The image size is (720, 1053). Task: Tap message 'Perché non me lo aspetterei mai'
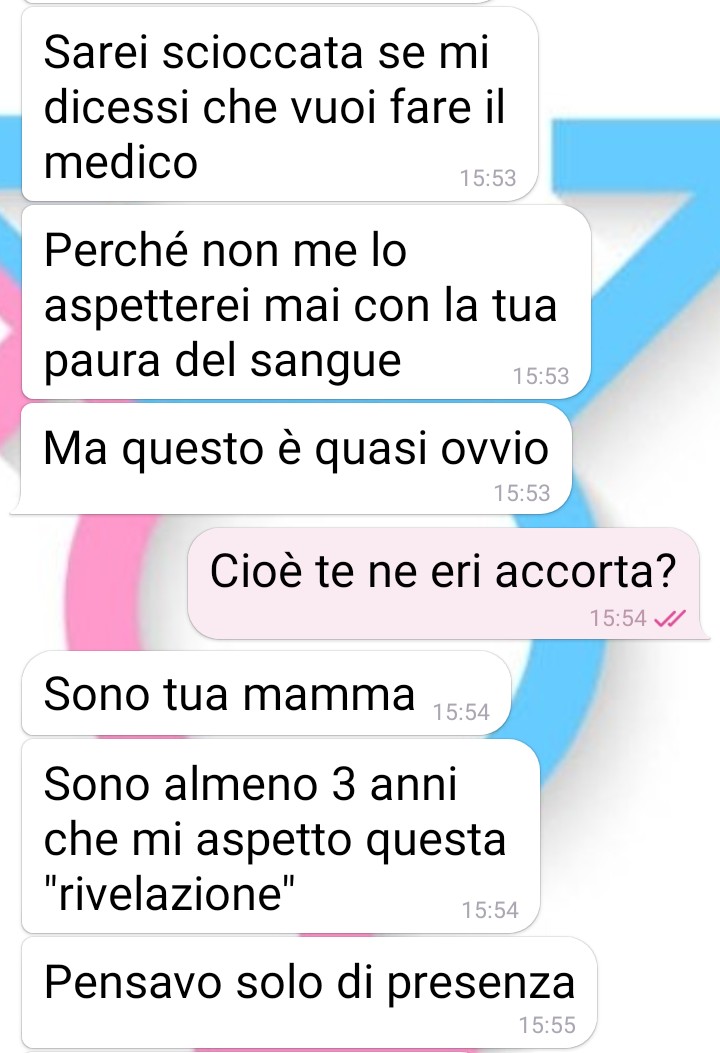click(306, 303)
